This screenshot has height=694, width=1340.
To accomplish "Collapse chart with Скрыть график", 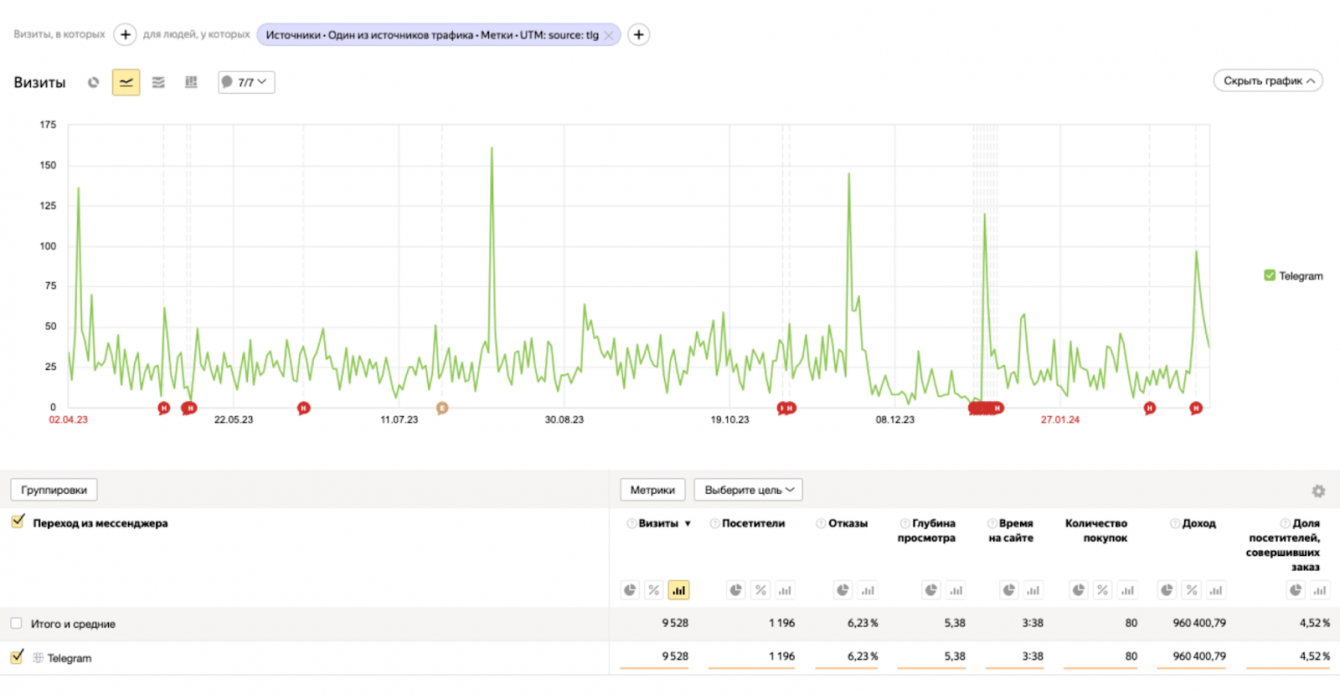I will tap(1268, 81).
